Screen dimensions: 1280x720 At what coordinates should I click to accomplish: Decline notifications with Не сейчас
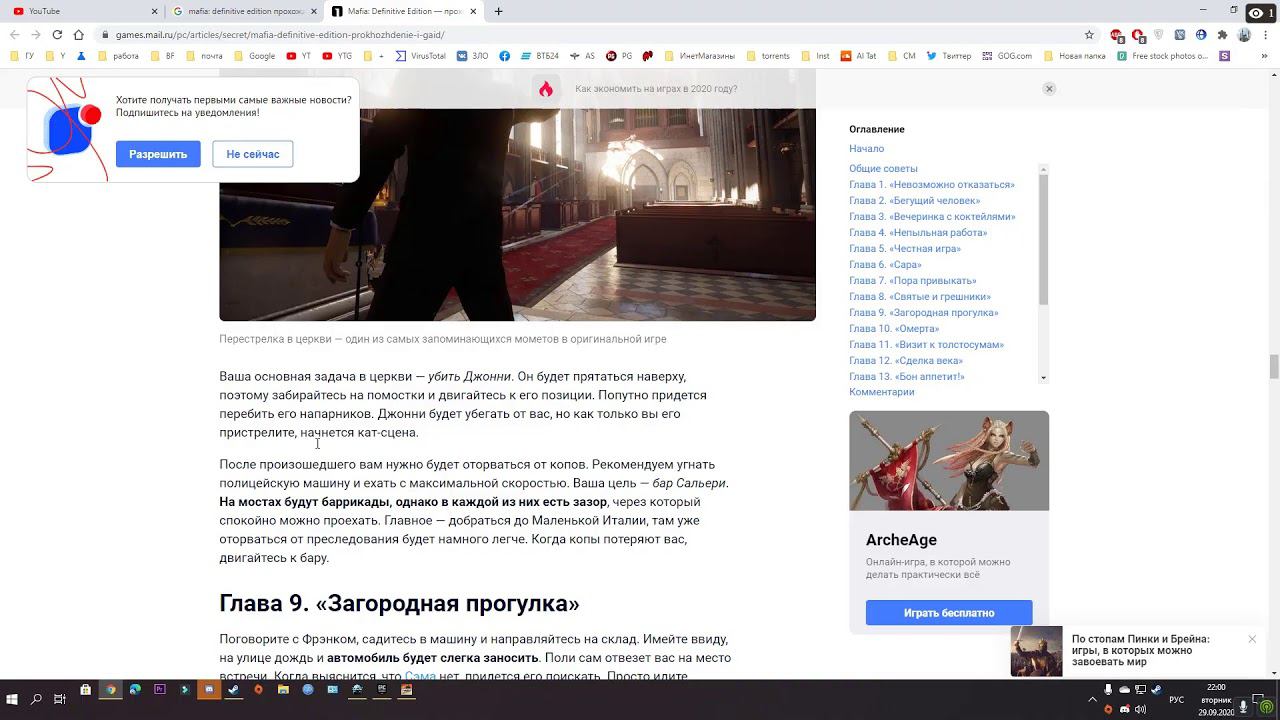click(x=253, y=154)
